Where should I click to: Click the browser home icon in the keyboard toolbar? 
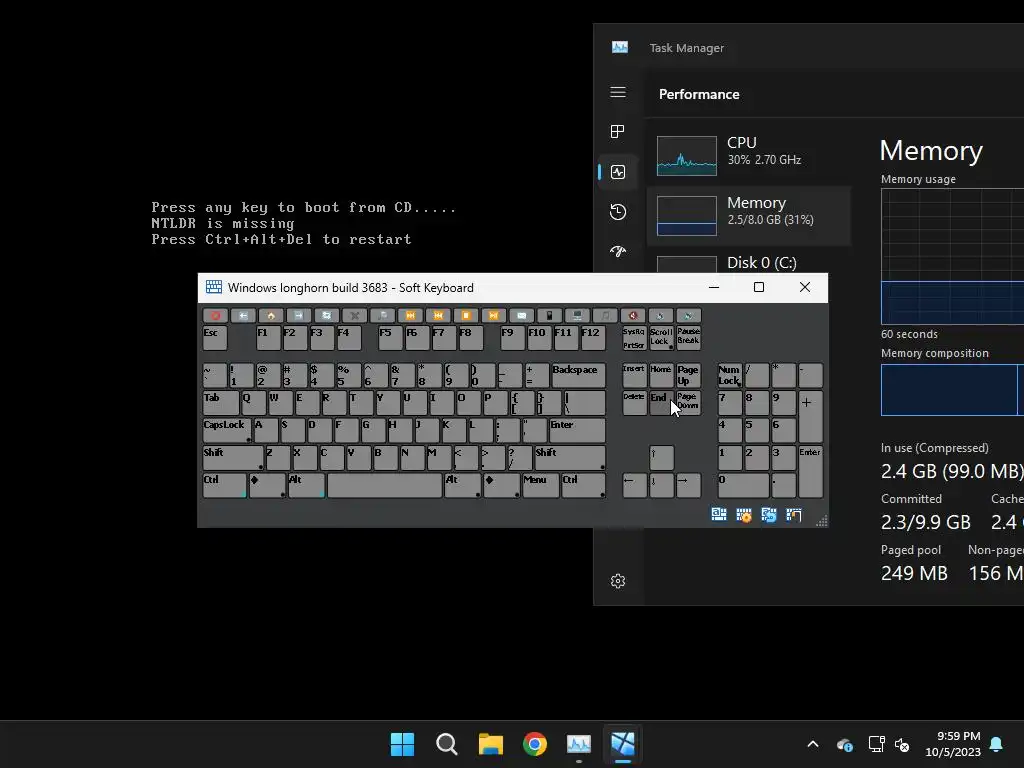pyautogui.click(x=270, y=315)
